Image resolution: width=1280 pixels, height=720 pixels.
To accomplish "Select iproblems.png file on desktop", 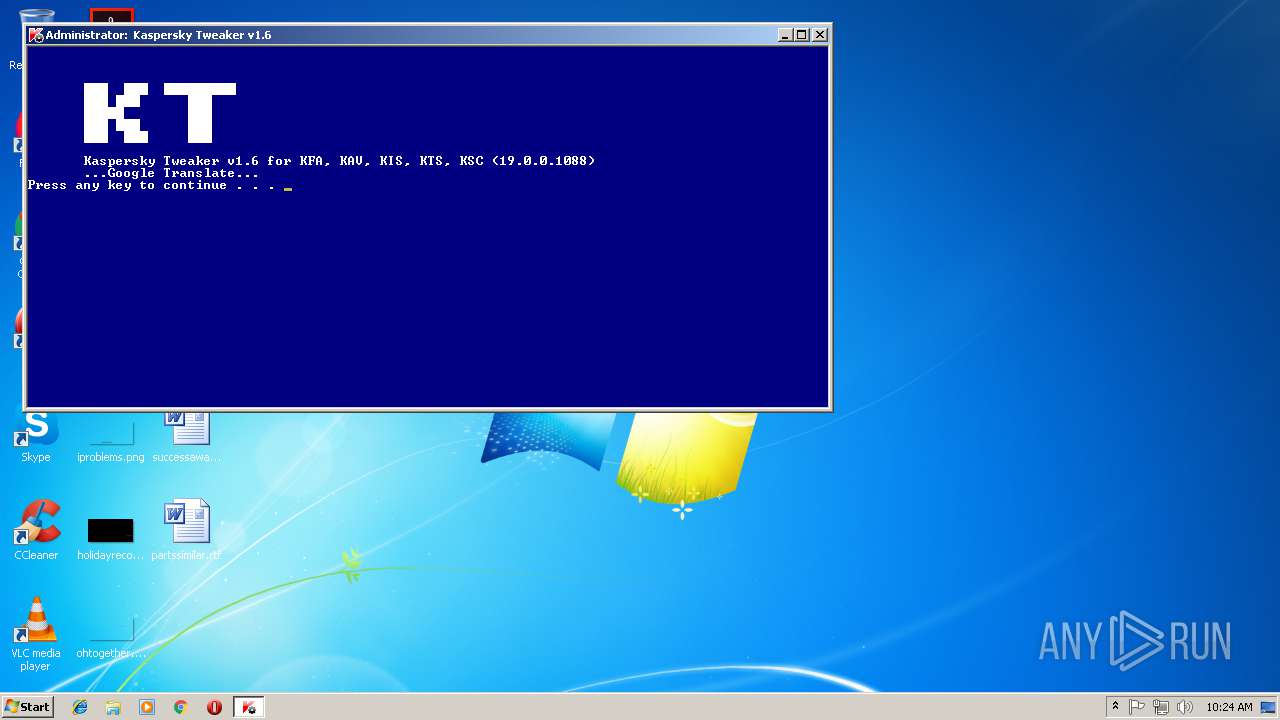I will [111, 440].
